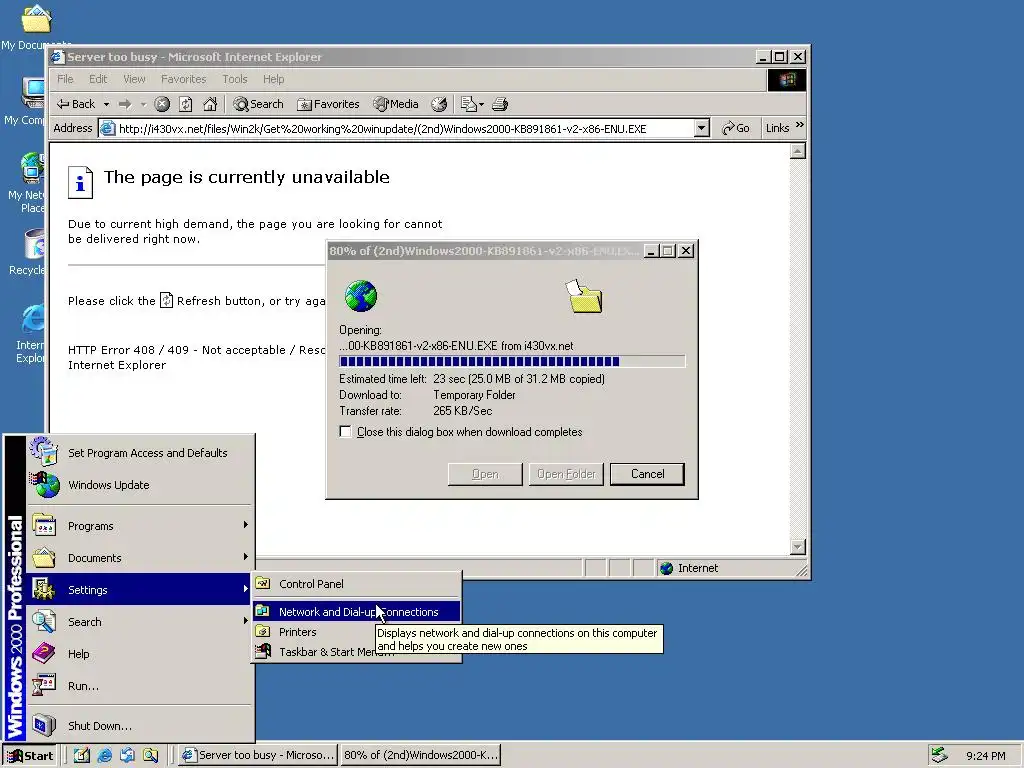The height and width of the screenshot is (768, 1024).
Task: Click the download progress bar
Action: click(x=512, y=361)
